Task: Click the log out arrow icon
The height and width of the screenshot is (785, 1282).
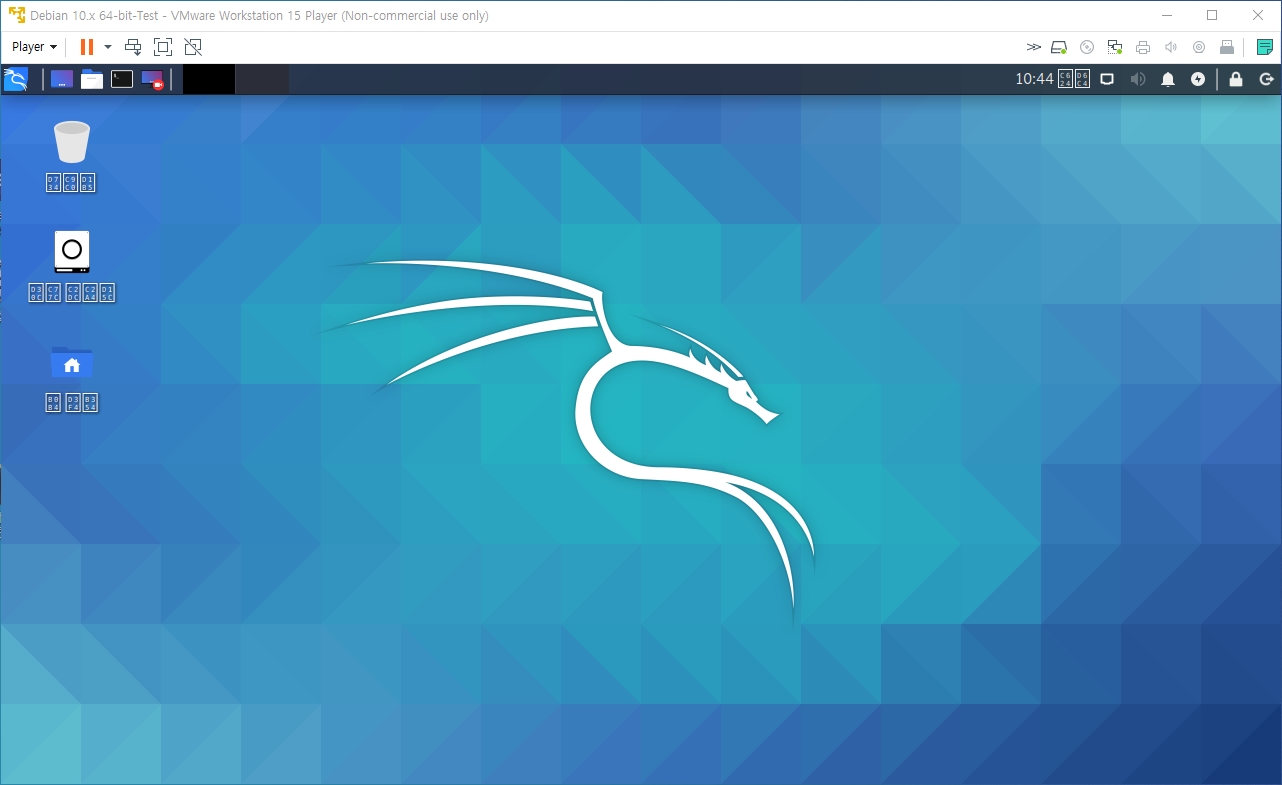Action: (x=1266, y=79)
